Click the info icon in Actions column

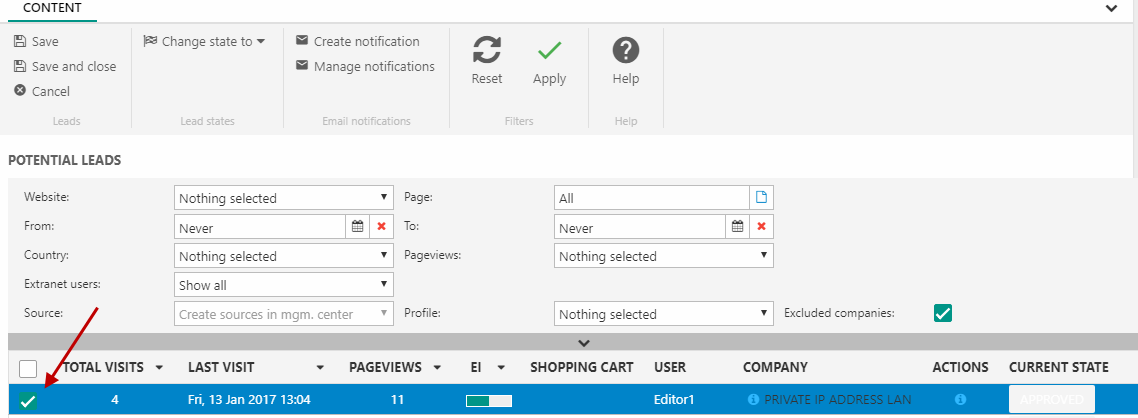(960, 400)
